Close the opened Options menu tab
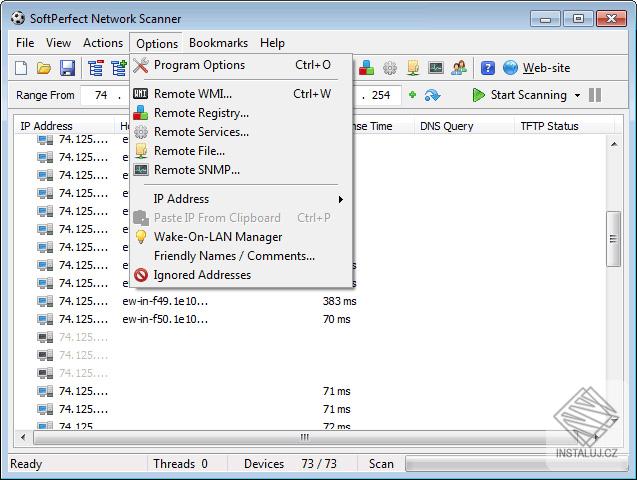 click(157, 43)
